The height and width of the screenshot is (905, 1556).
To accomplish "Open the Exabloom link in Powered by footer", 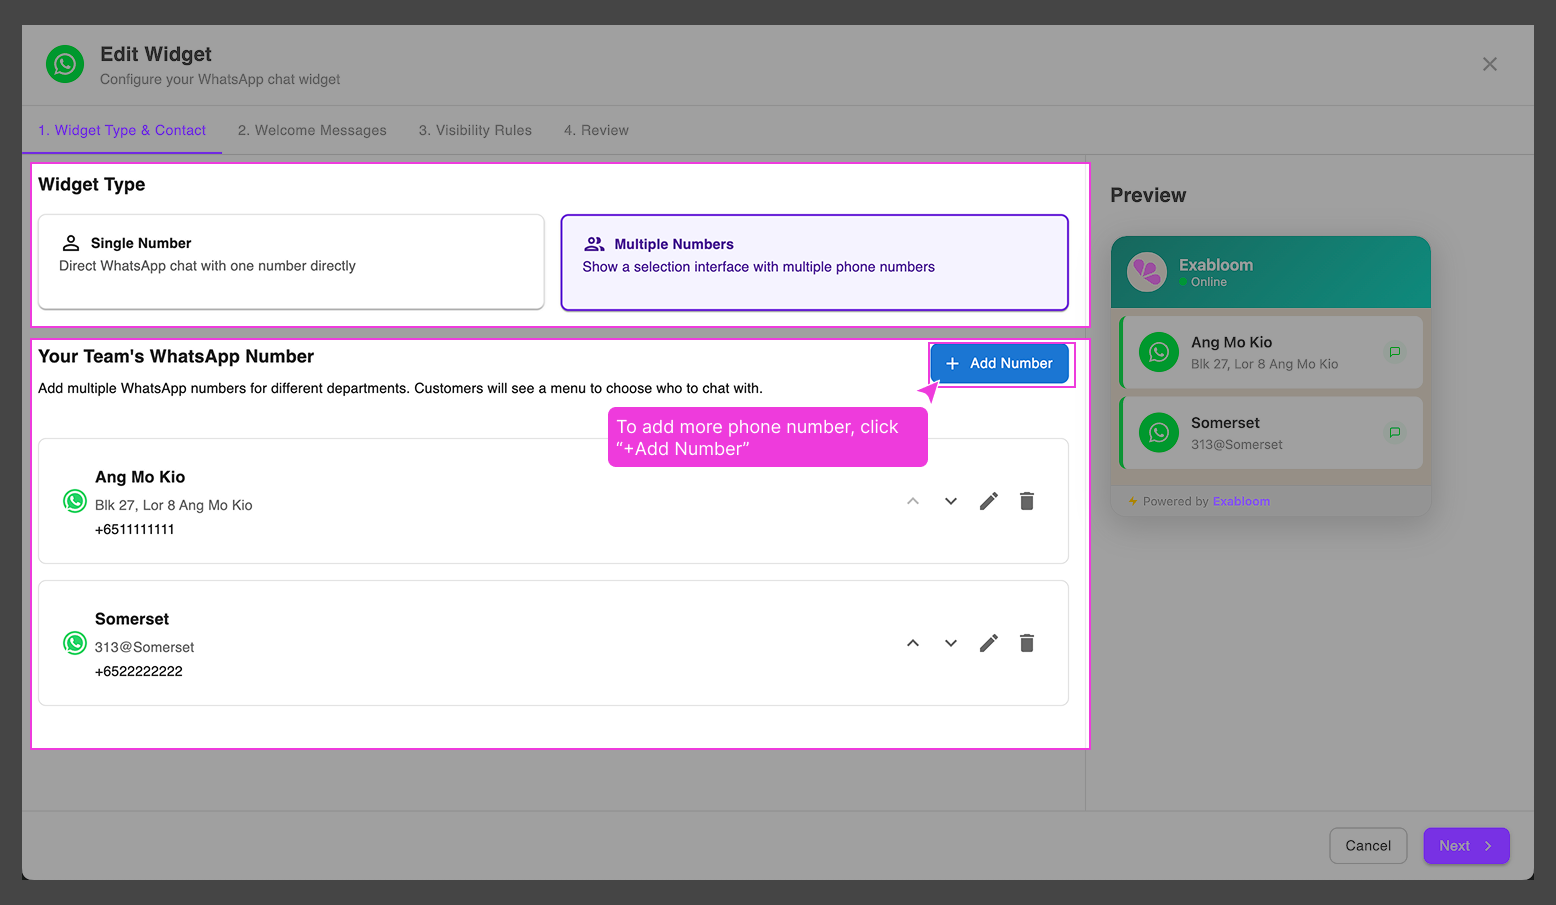I will [x=1241, y=501].
